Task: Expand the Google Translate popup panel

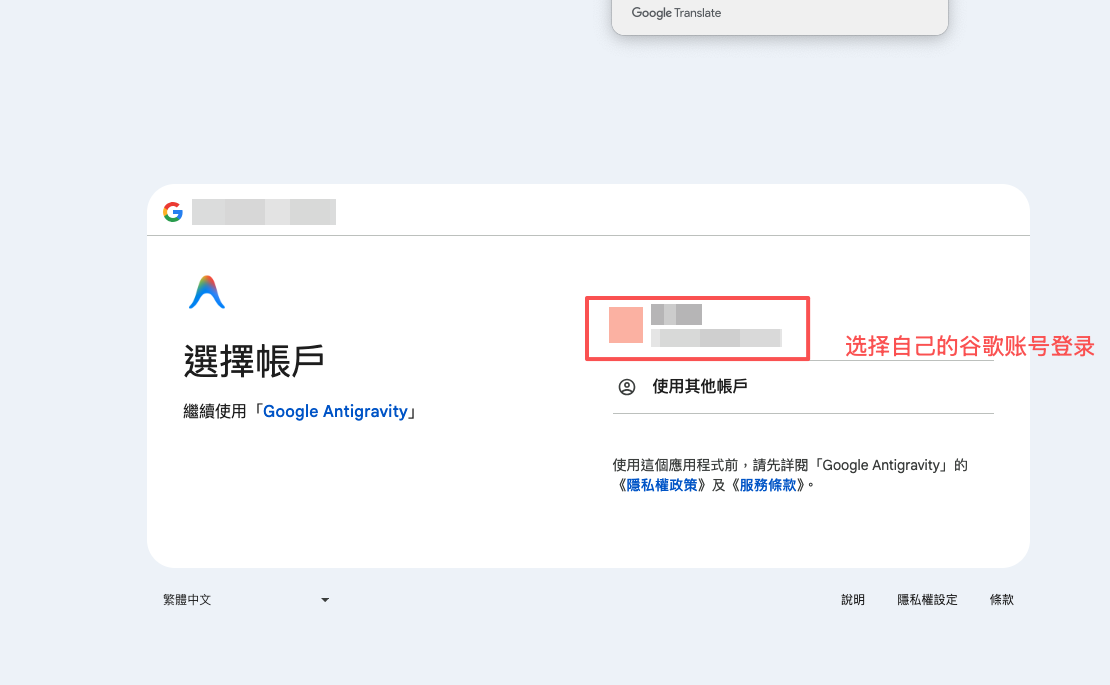Action: pos(778,12)
